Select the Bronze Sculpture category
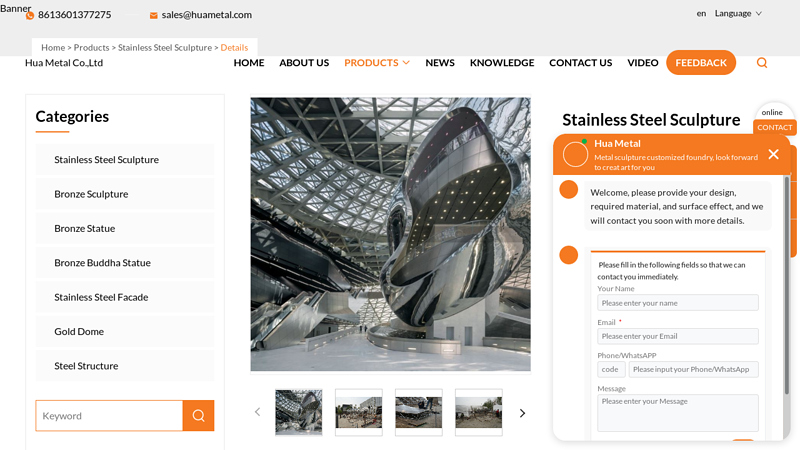This screenshot has width=800, height=450. pos(125,194)
